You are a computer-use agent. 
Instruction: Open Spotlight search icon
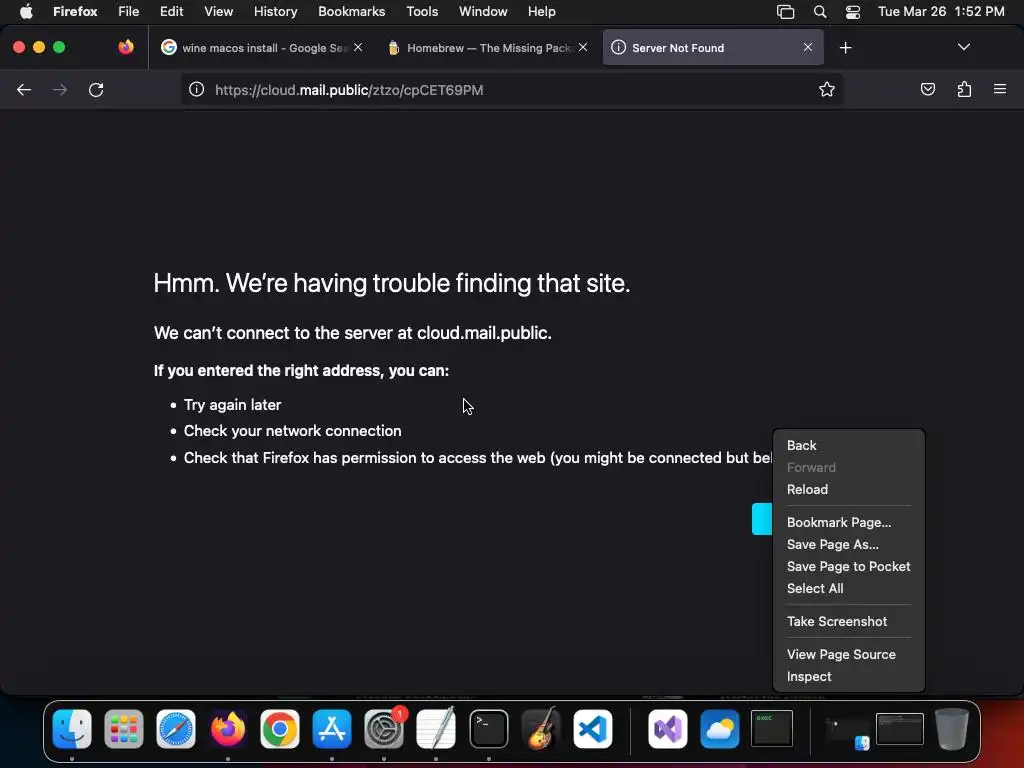coord(820,12)
